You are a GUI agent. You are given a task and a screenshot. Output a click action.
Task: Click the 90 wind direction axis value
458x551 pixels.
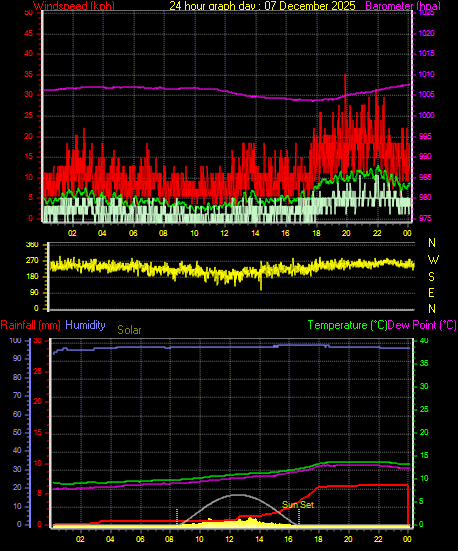tap(34, 293)
